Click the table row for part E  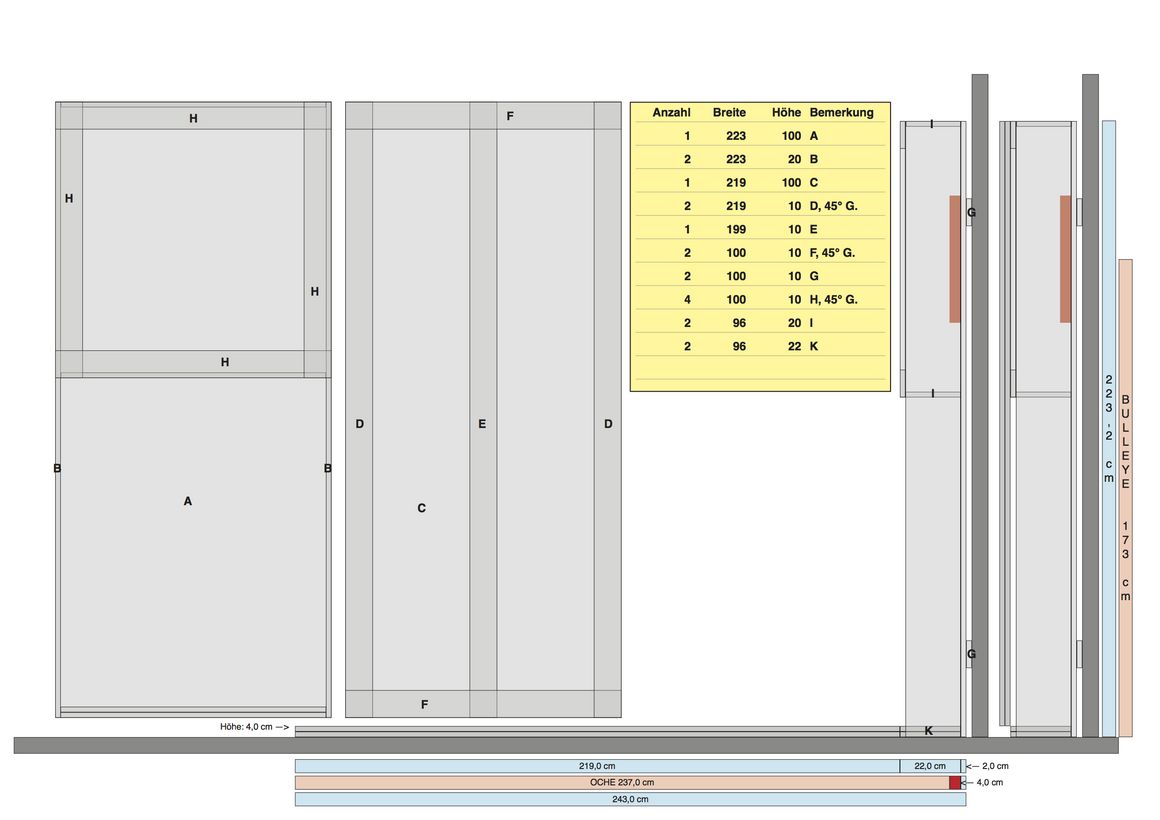pos(760,229)
